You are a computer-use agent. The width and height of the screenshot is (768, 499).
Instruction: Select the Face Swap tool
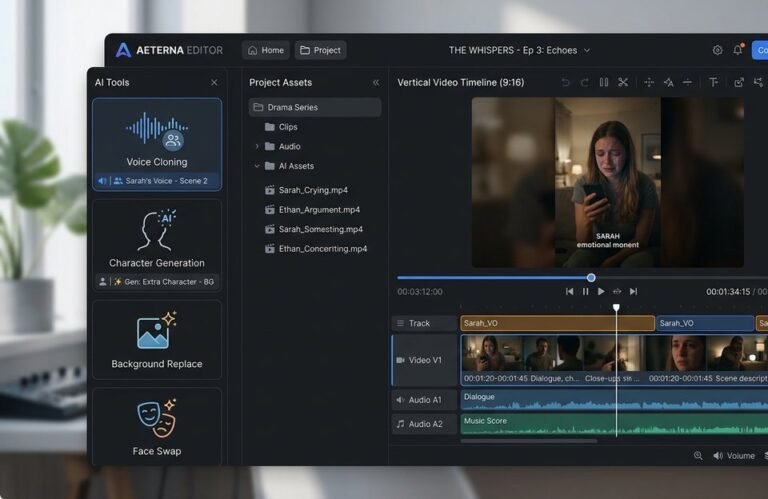pyautogui.click(x=157, y=426)
